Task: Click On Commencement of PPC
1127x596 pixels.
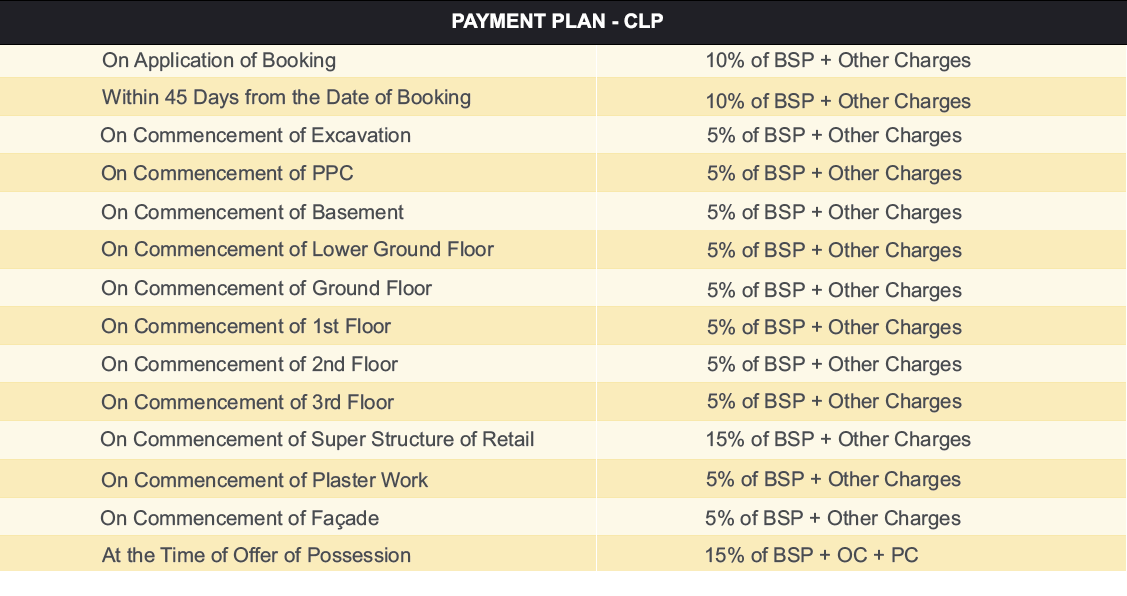Action: pos(227,173)
